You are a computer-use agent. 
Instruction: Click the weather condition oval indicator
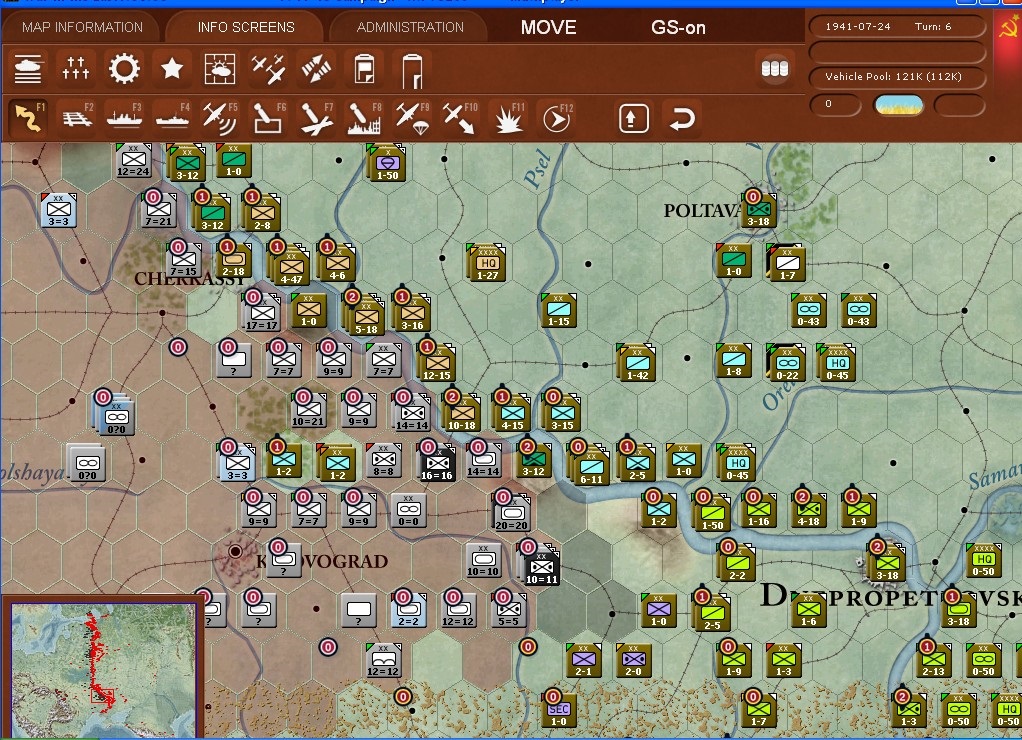899,104
